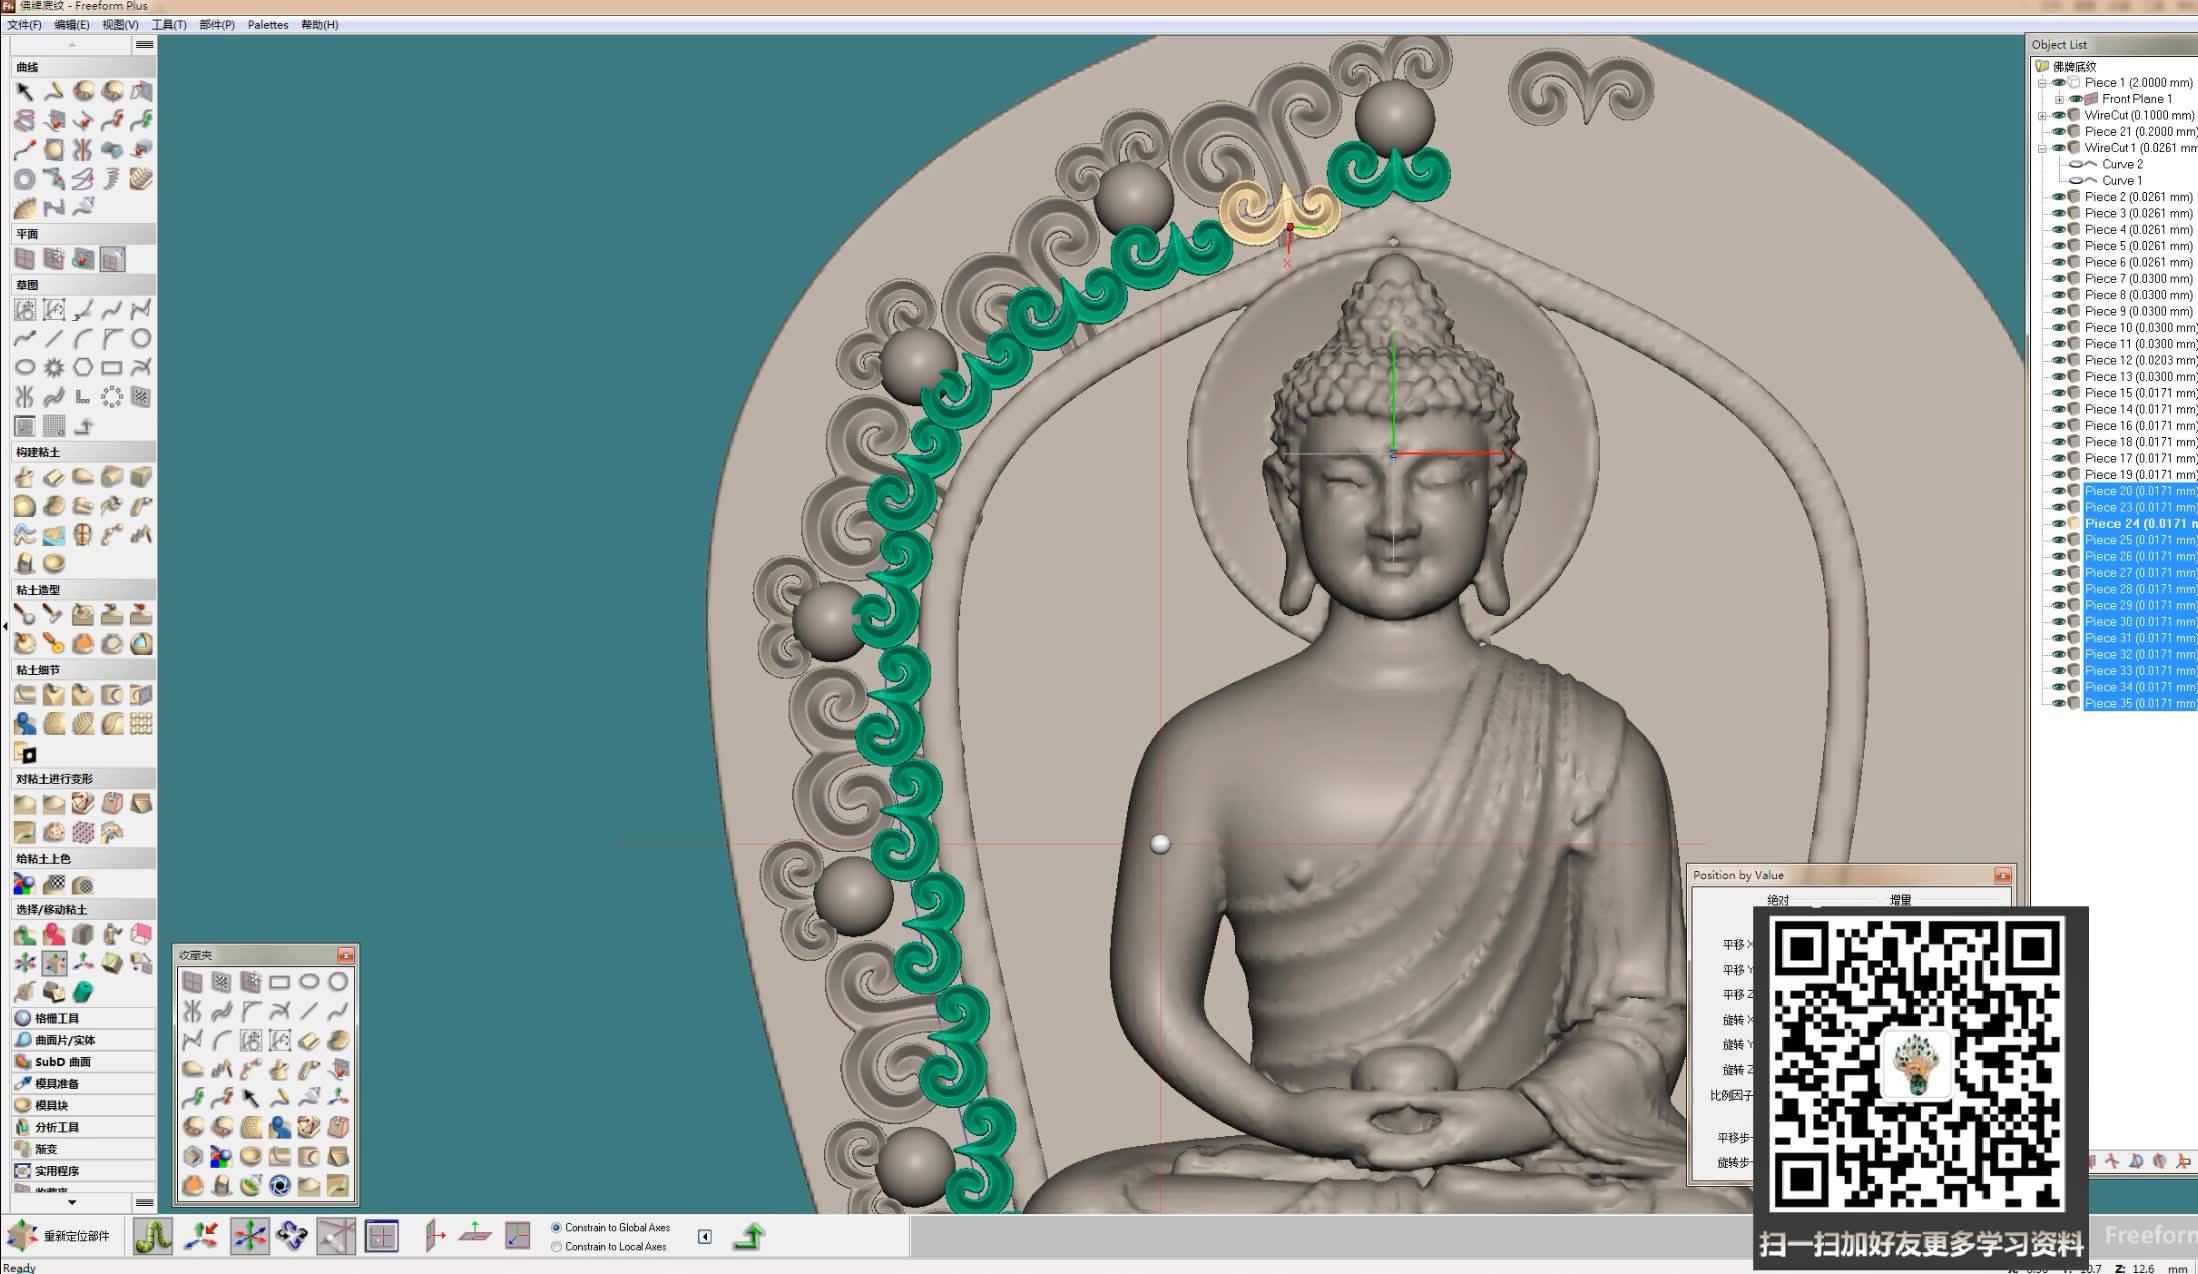Select Constrain to Local Axes option
2198x1274 pixels.
point(556,1246)
